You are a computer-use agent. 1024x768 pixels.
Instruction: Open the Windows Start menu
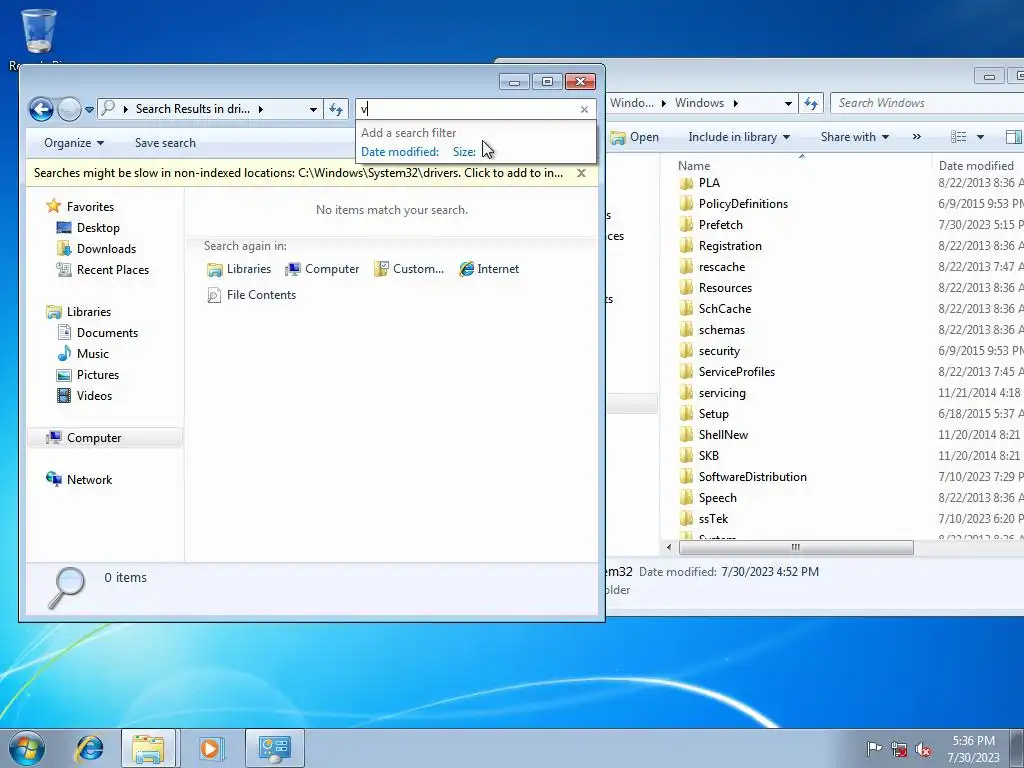27,748
